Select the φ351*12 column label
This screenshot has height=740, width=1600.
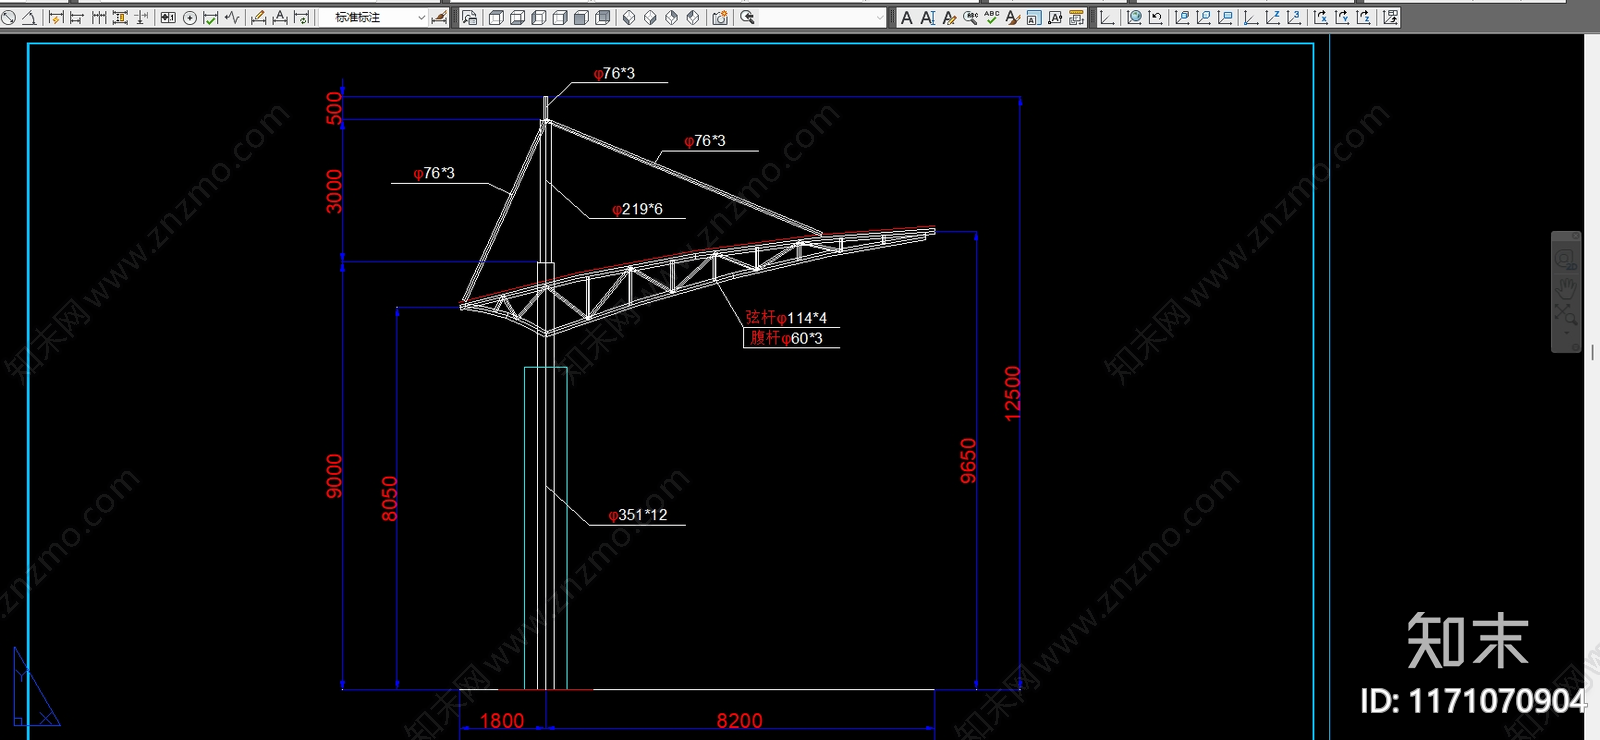[x=638, y=515]
